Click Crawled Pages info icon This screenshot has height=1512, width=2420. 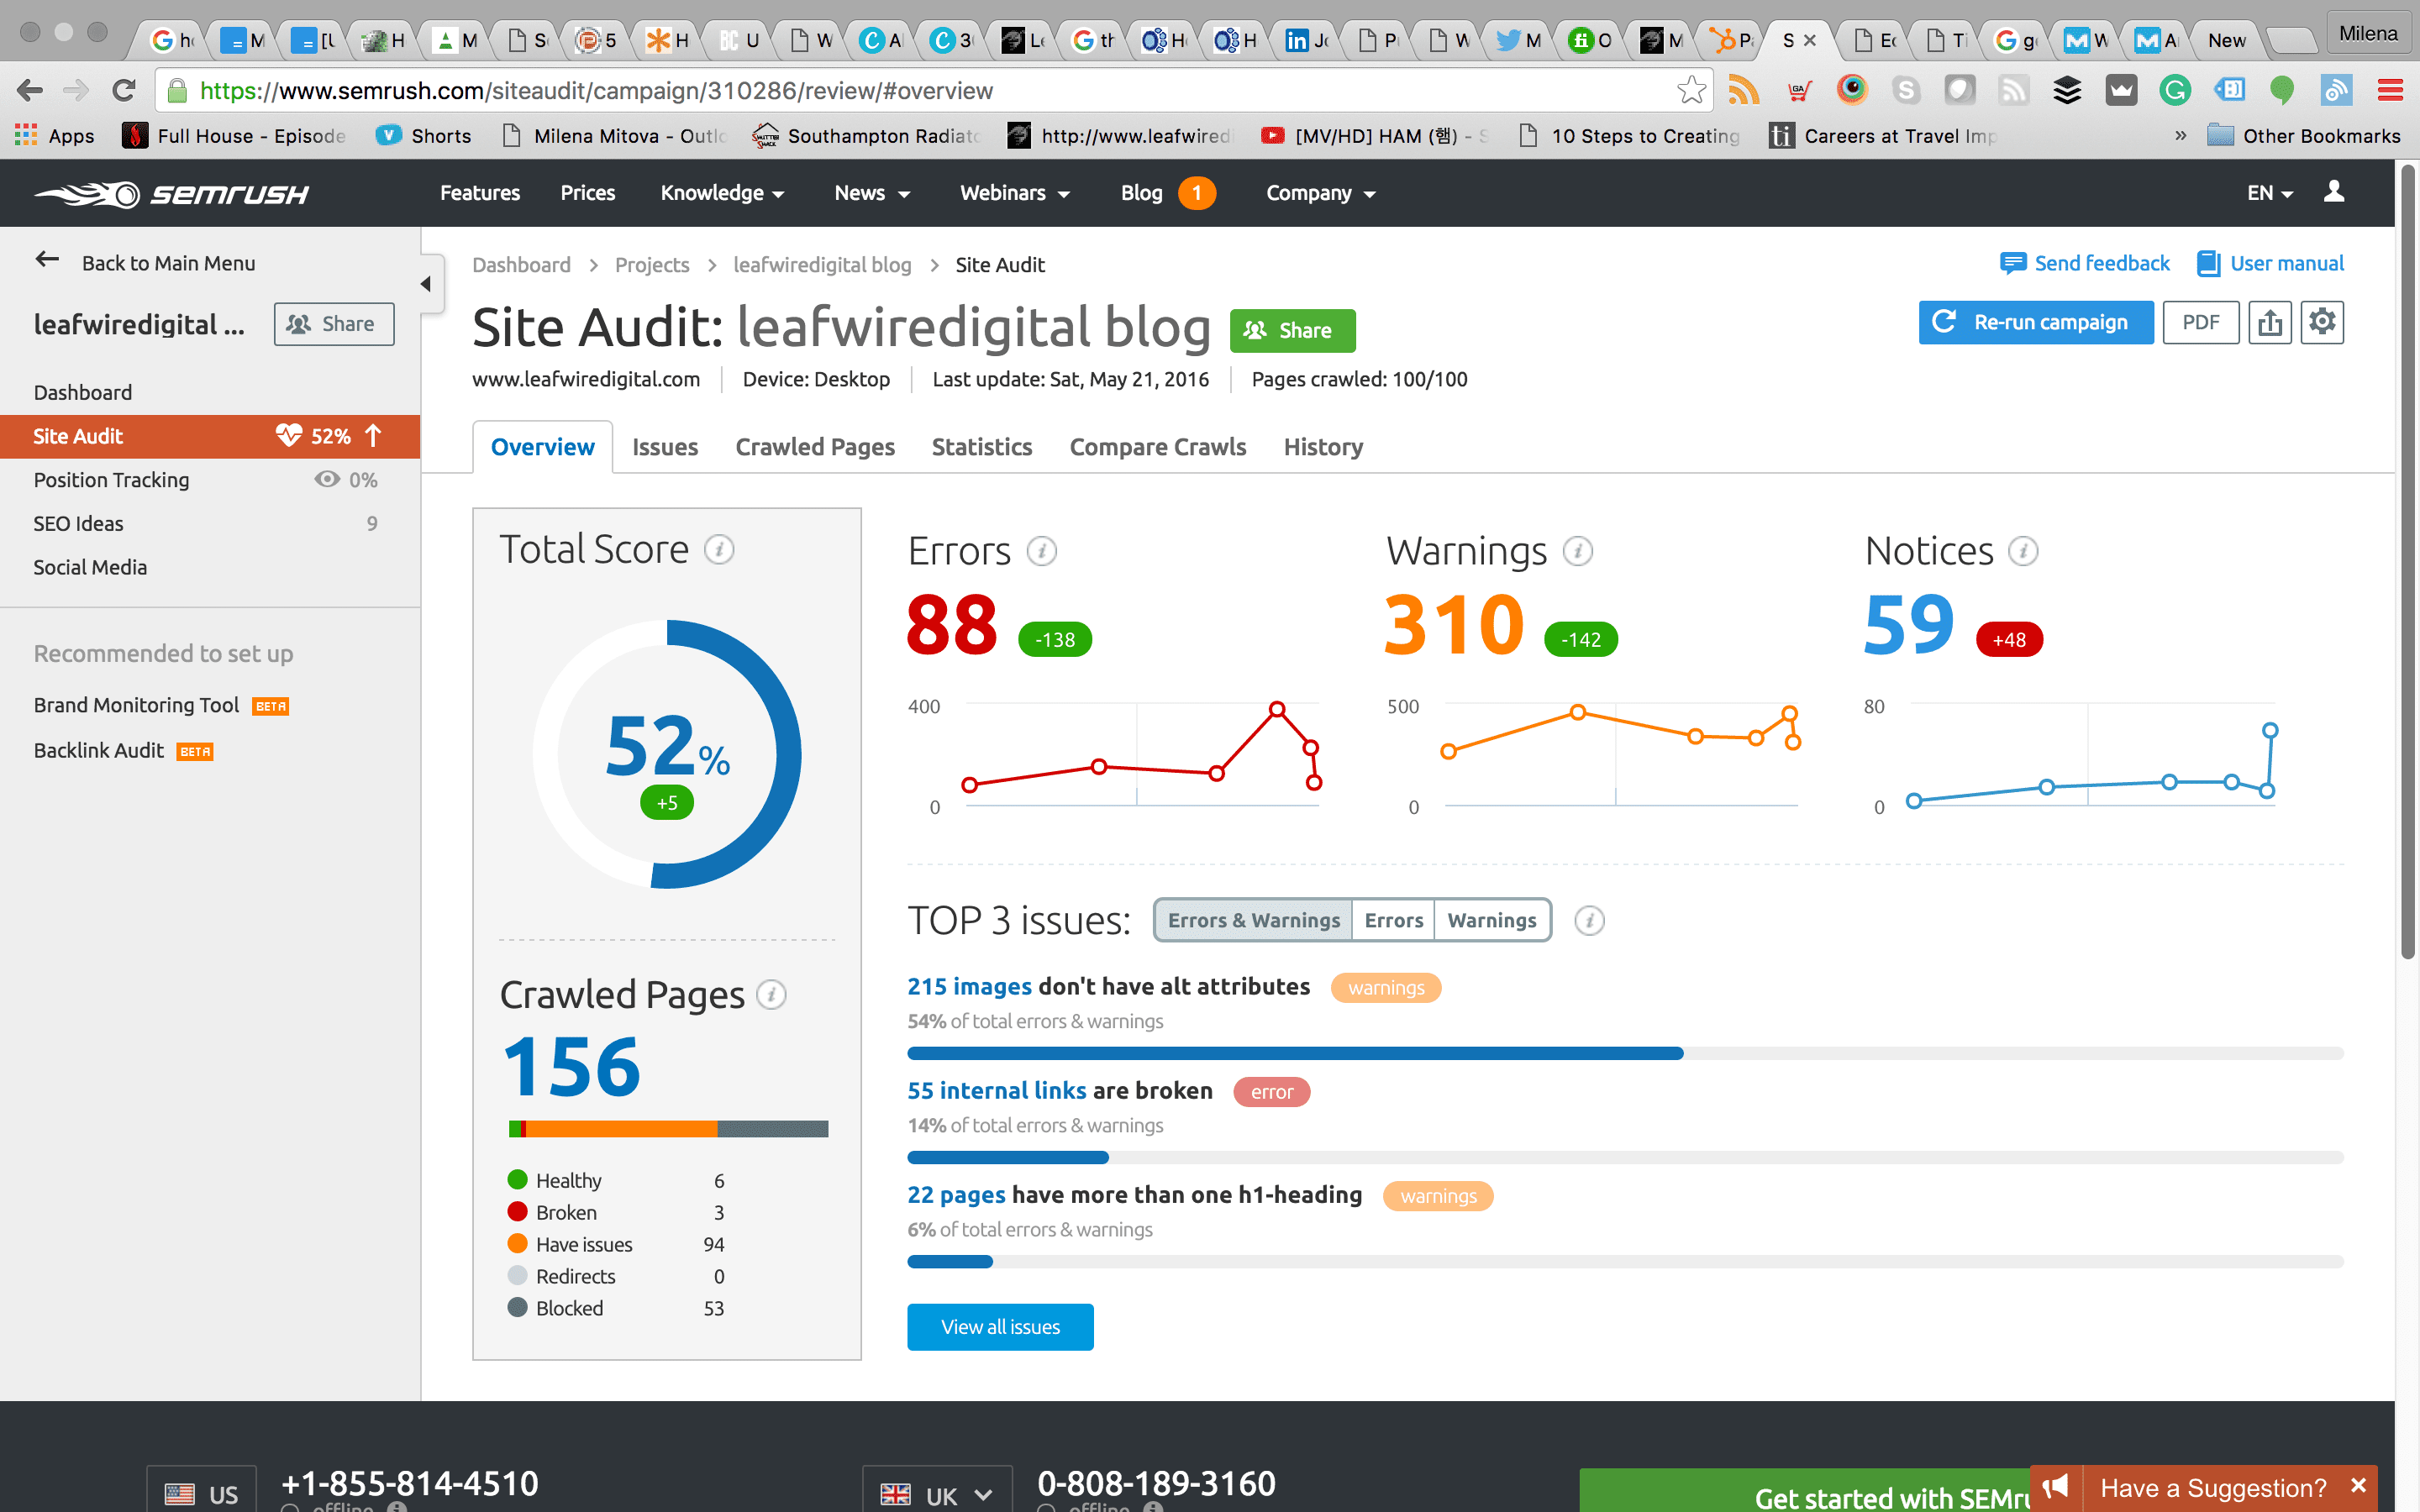pos(771,995)
